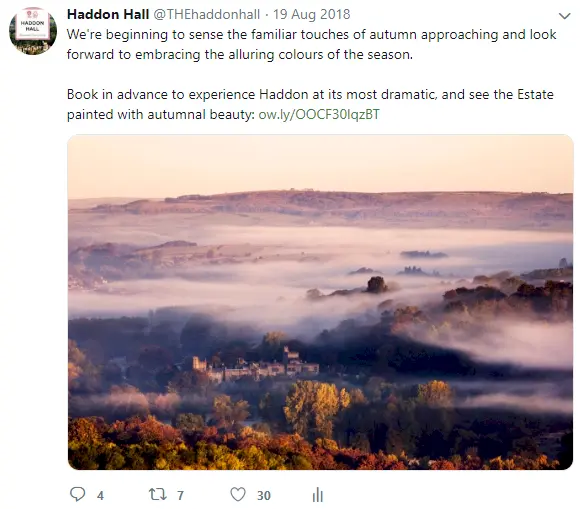The image size is (580, 509).
Task: Click the like count 30
Action: click(x=264, y=495)
